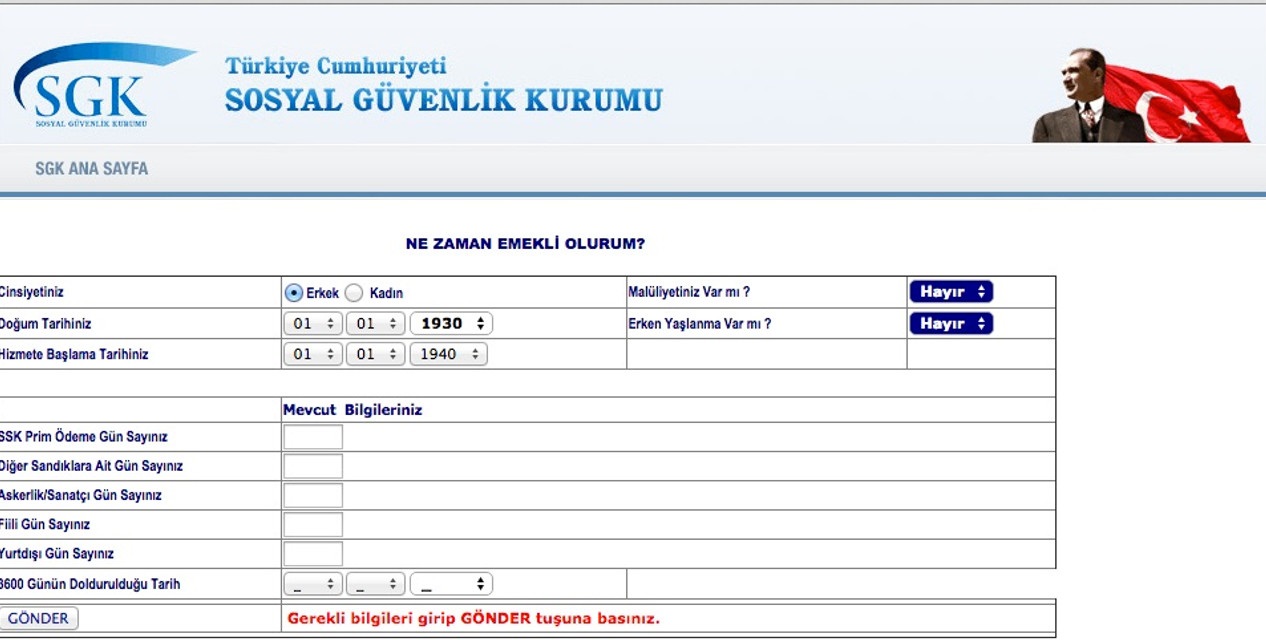Screen dimensions: 1266x640
Task: Click the SSK Prim Ödeme Gün input field
Action: pos(311,436)
